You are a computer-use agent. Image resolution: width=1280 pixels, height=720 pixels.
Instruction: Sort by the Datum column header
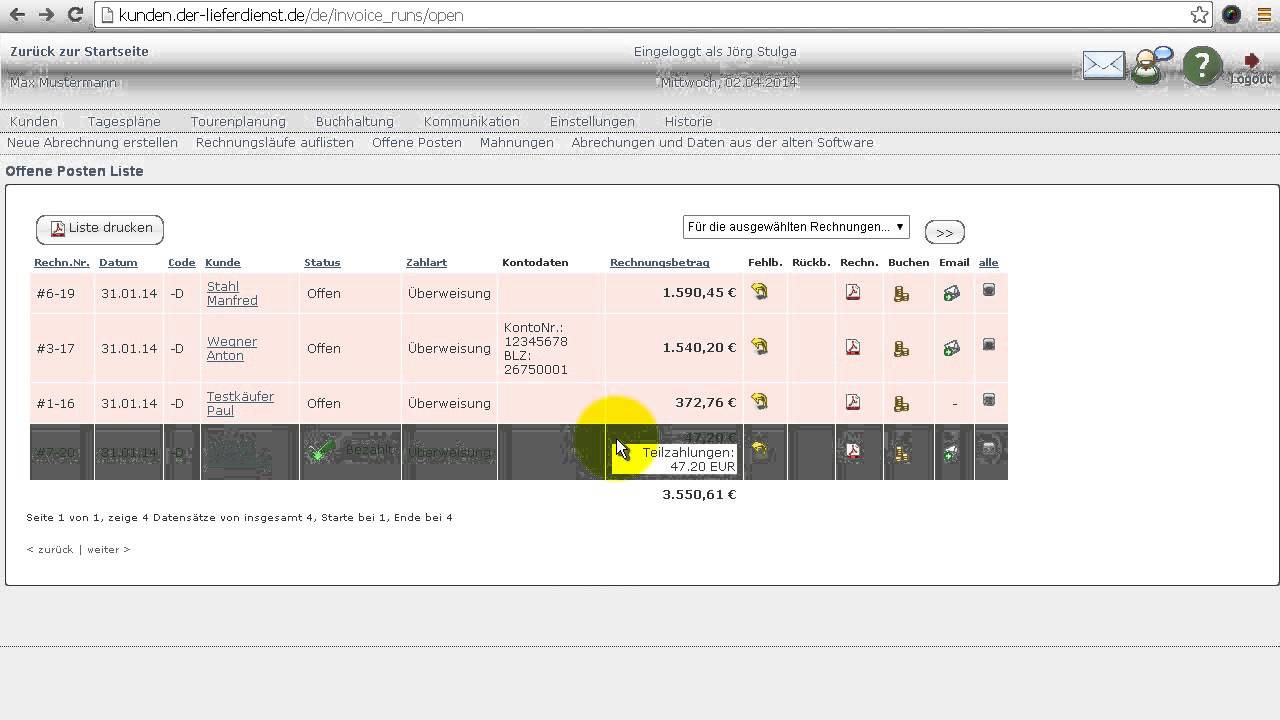pos(118,262)
